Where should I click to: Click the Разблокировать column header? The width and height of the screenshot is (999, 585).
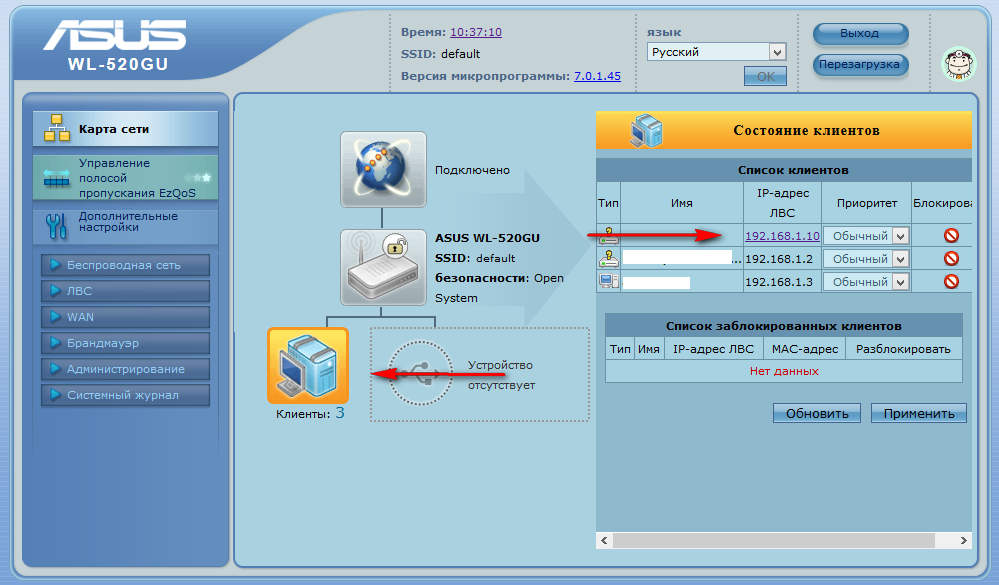coord(903,349)
